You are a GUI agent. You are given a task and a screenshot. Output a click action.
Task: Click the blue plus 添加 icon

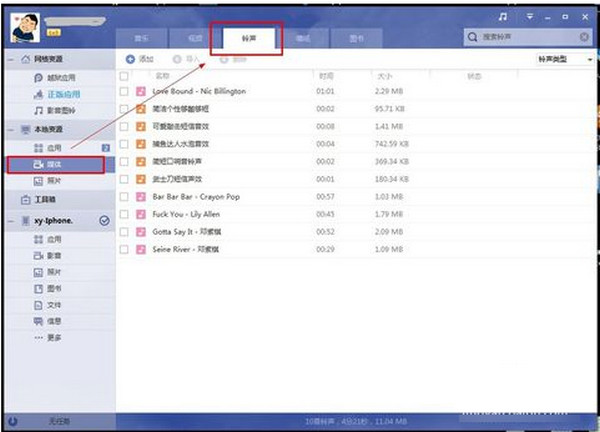click(130, 59)
